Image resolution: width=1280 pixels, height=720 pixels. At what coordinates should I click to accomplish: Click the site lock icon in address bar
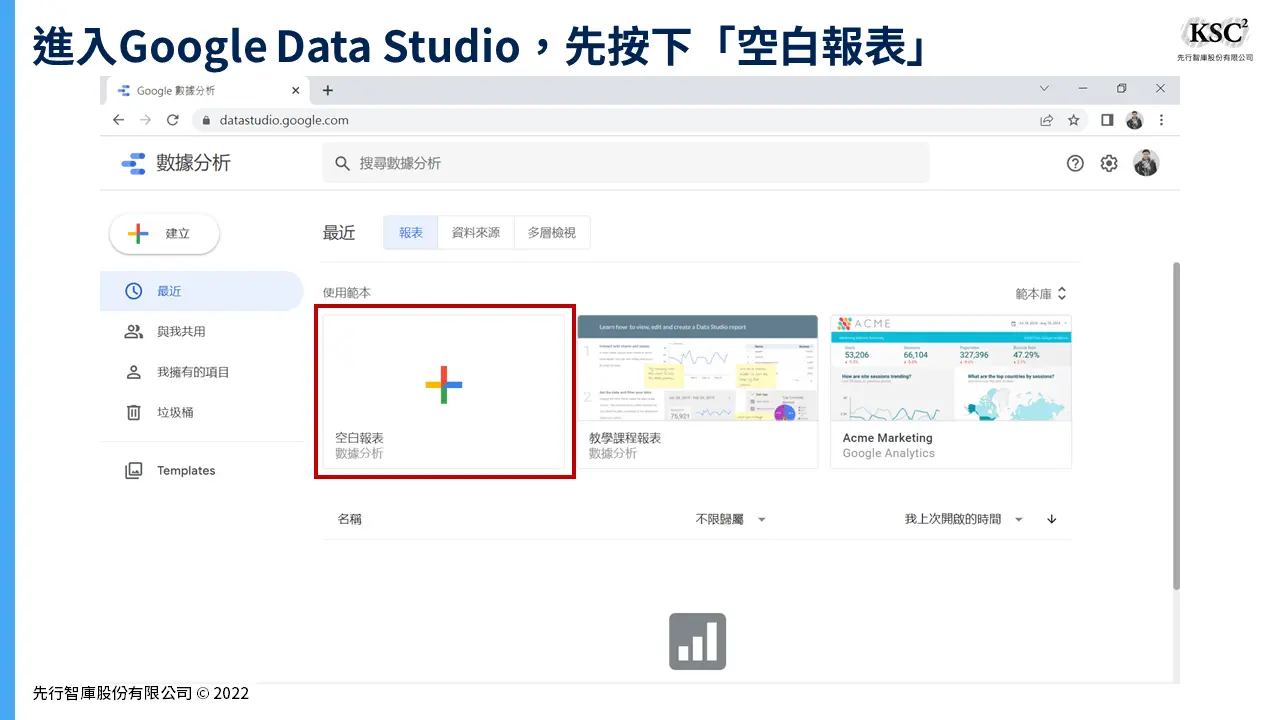[x=207, y=120]
